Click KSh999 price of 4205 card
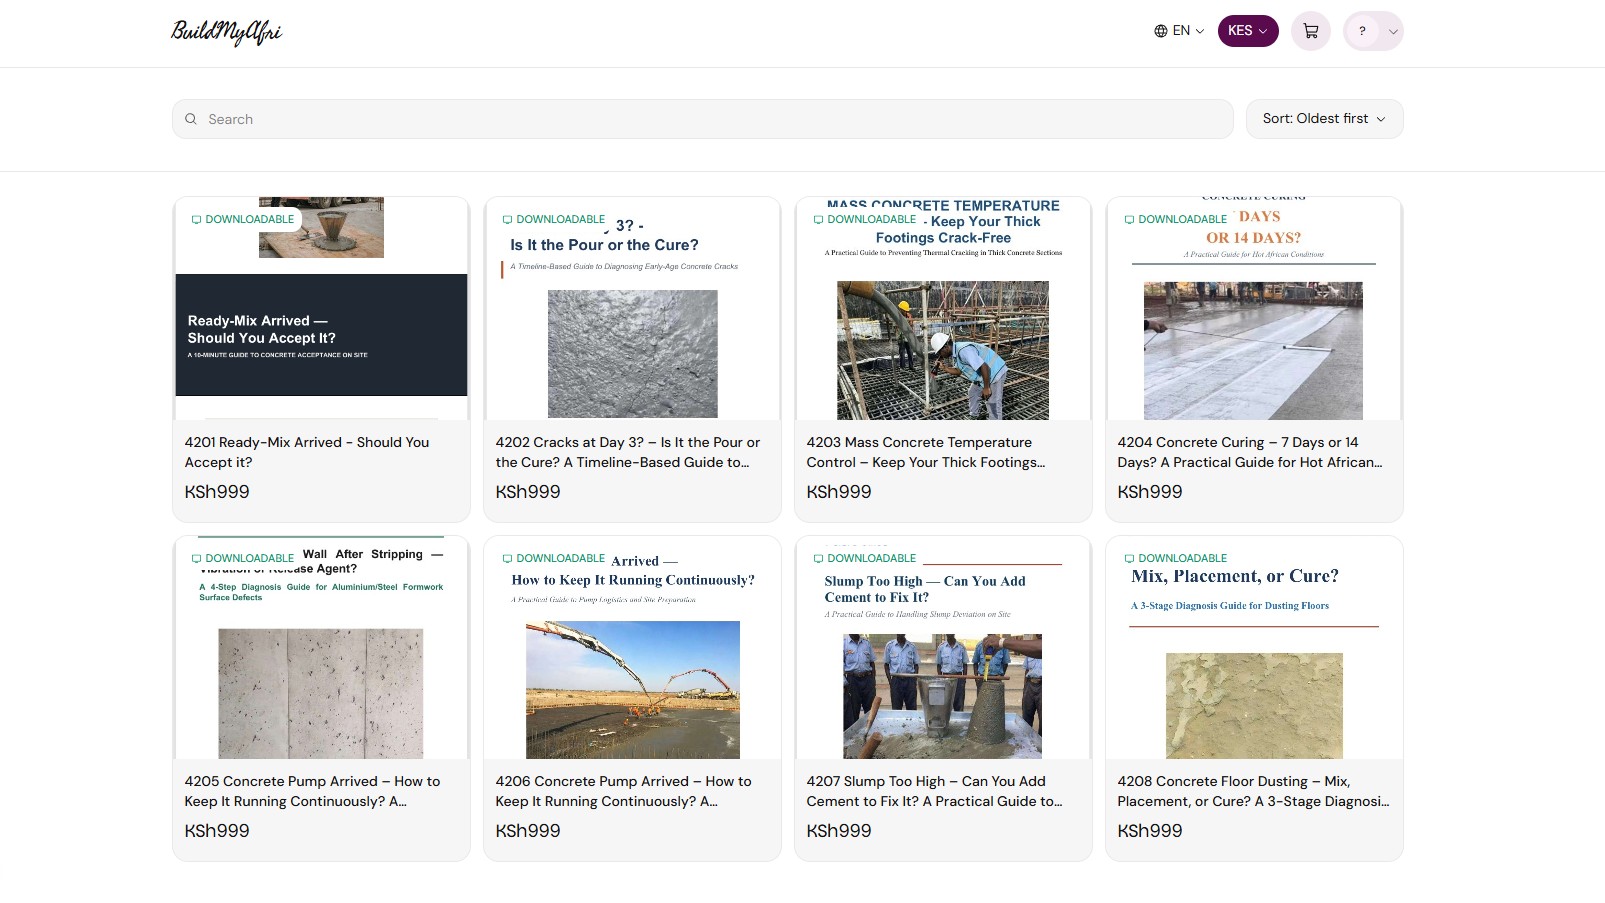The image size is (1605, 903). pos(217,831)
